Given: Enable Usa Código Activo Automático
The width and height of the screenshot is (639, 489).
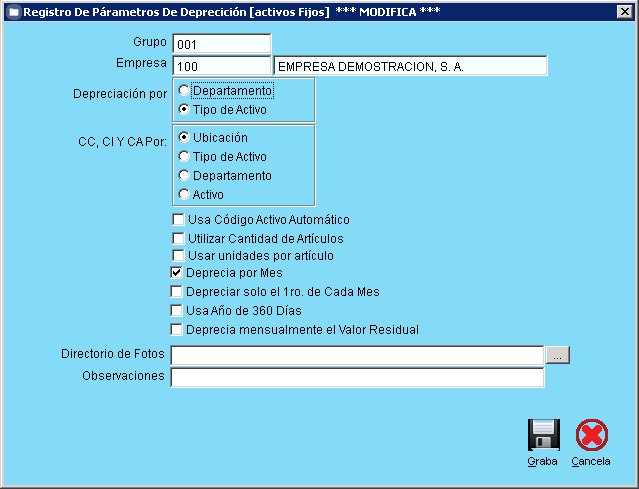Looking at the screenshot, I should click(x=178, y=220).
